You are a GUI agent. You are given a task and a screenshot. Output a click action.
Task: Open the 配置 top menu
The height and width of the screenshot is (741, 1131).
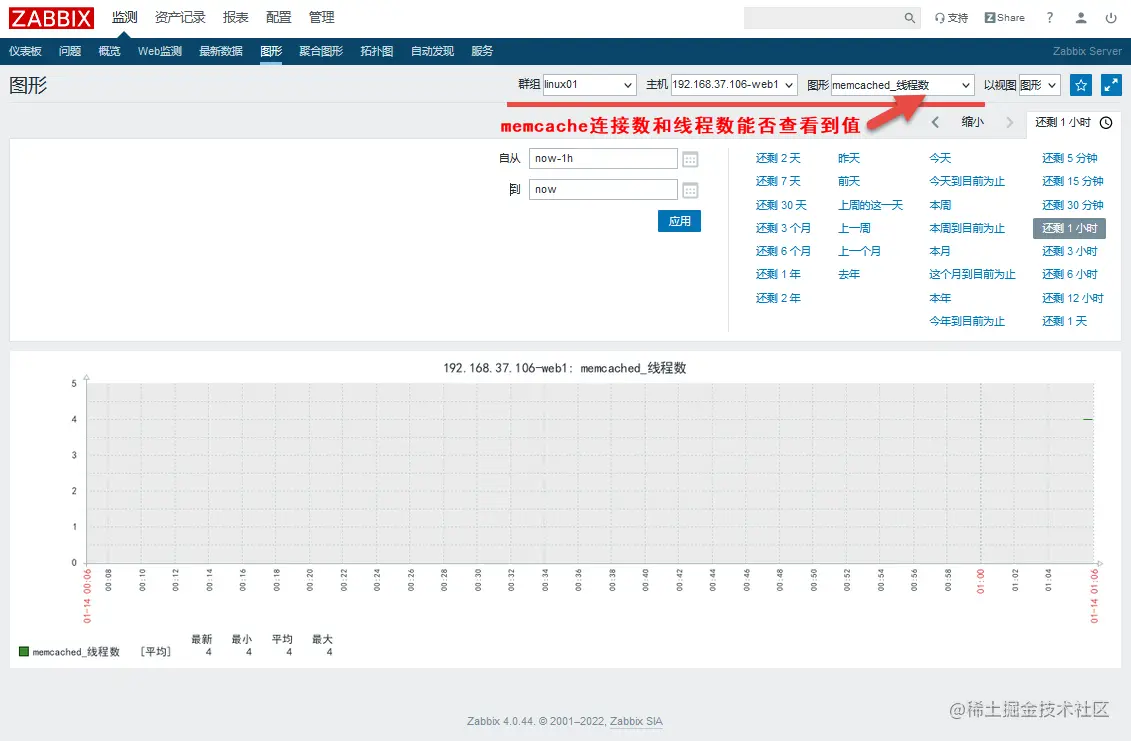click(278, 17)
